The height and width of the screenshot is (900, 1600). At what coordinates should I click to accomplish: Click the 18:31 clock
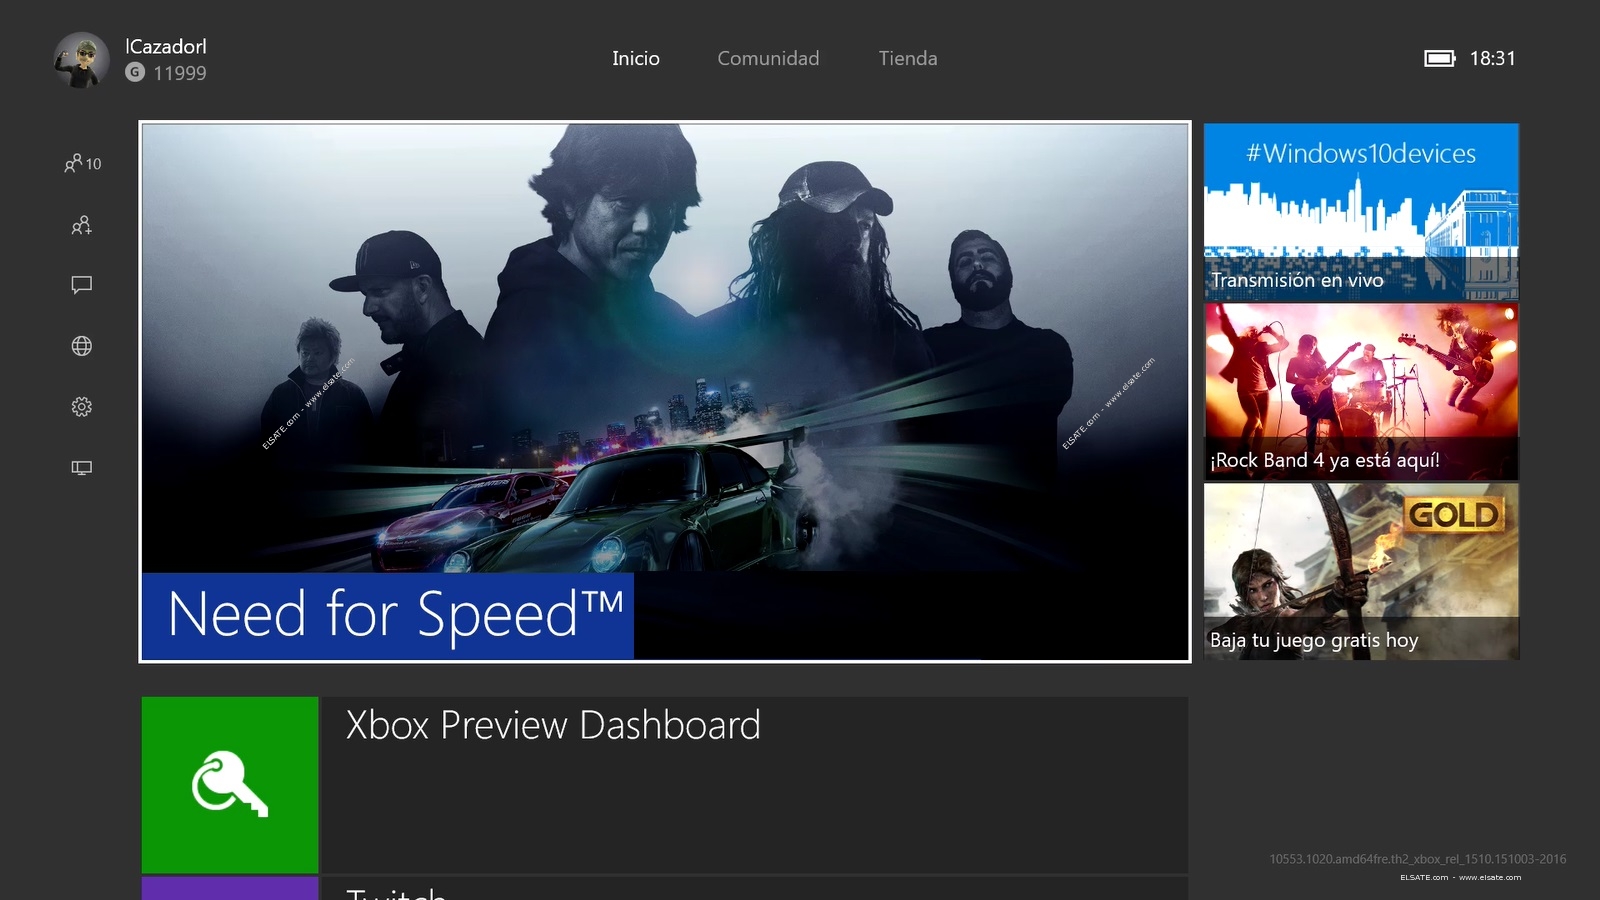(x=1492, y=58)
